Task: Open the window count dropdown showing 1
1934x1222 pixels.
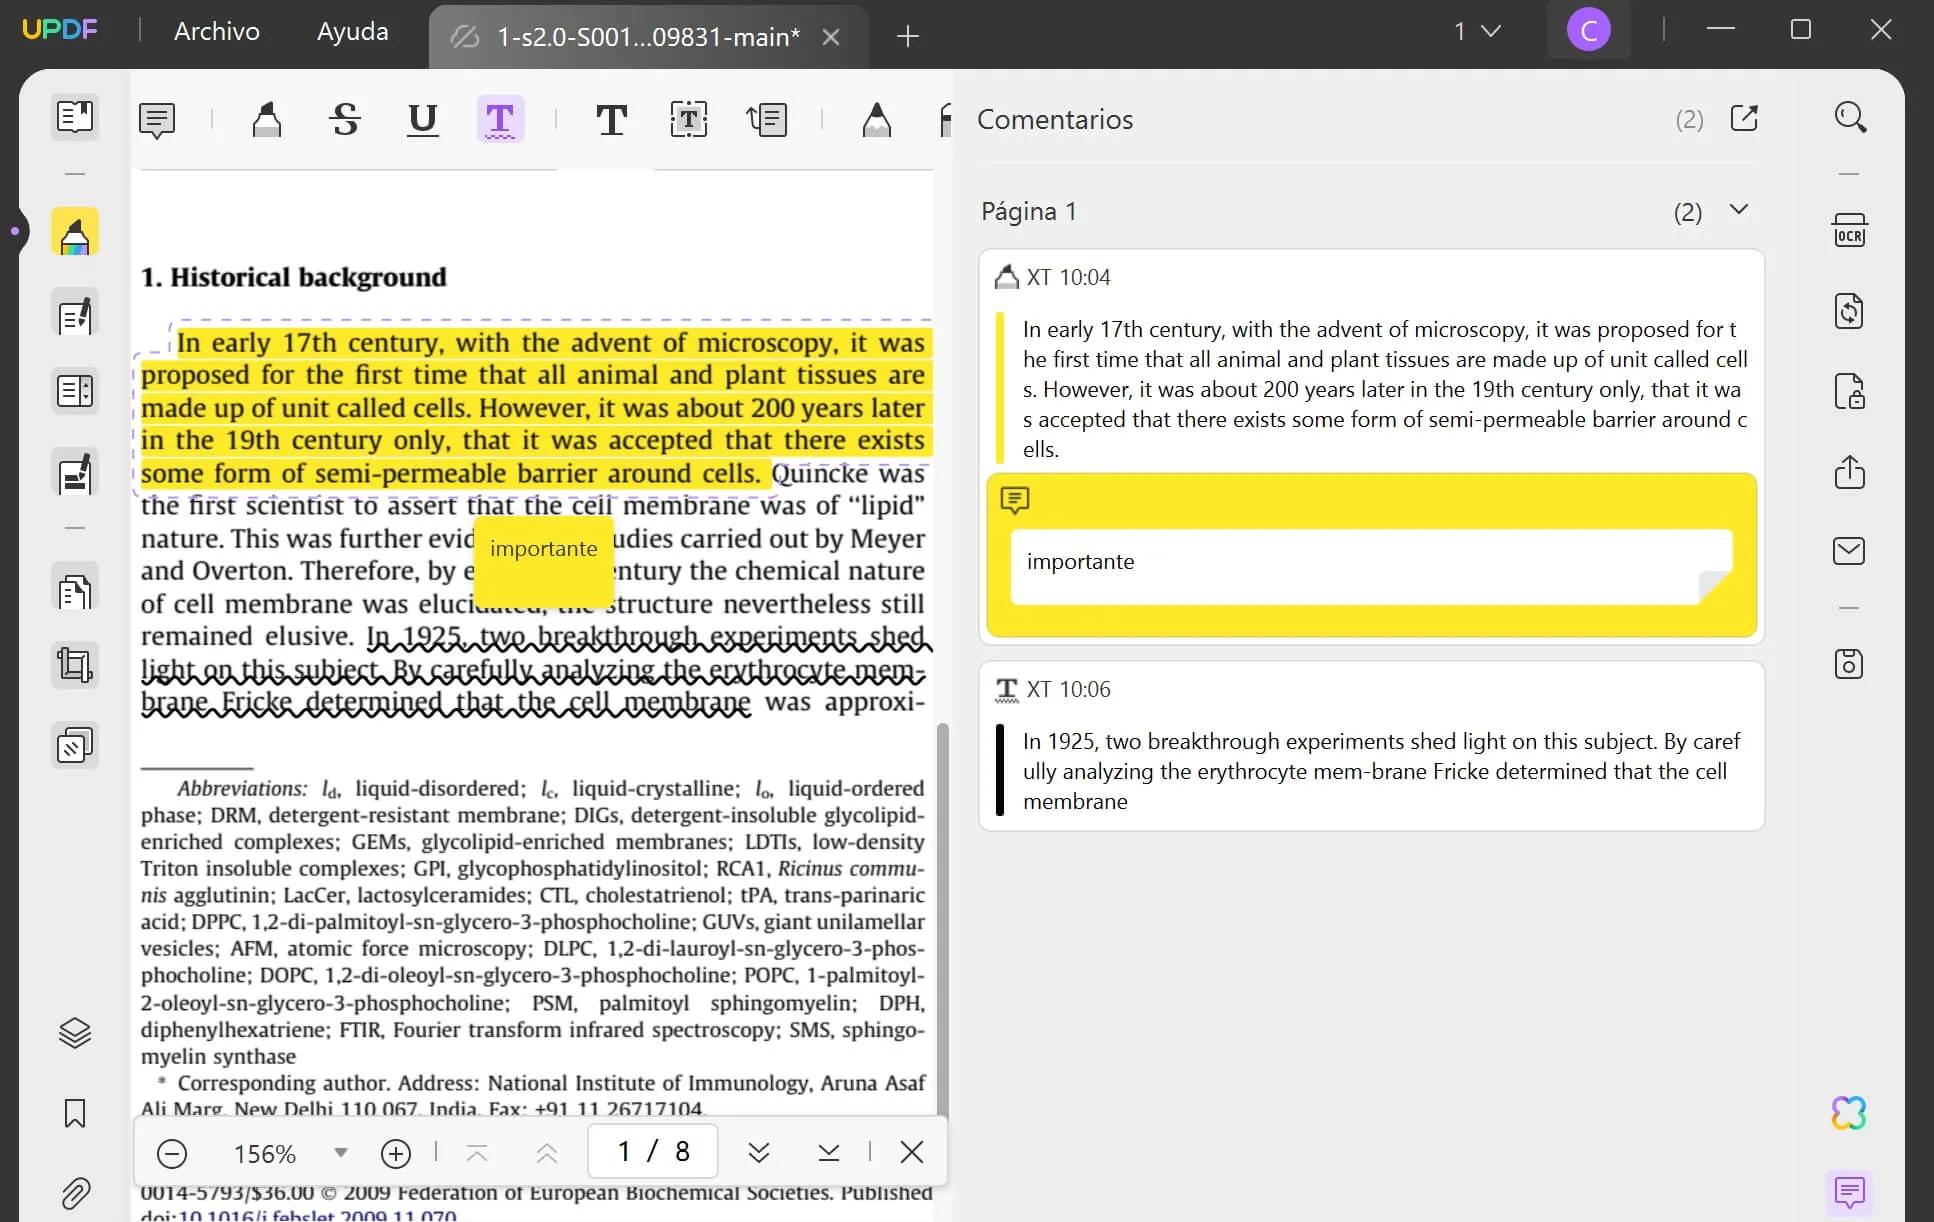Action: 1477,31
